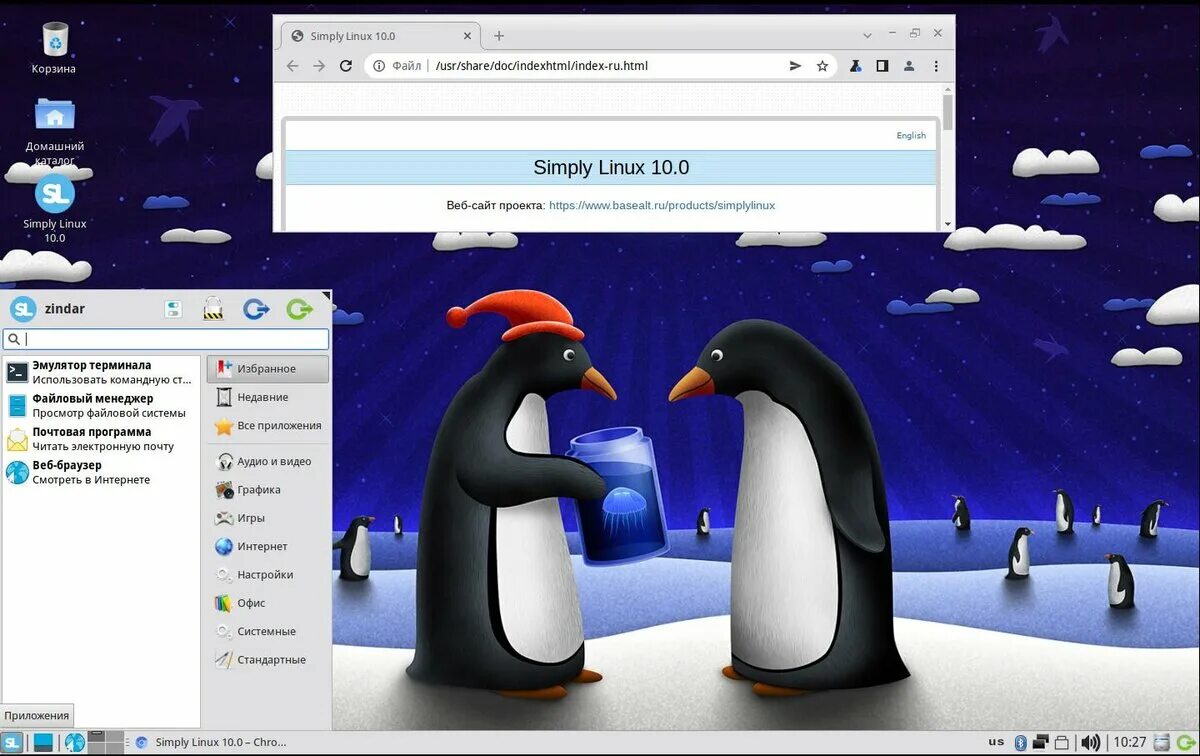The image size is (1200, 756).
Task: Open the Игры category
Action: coord(268,518)
